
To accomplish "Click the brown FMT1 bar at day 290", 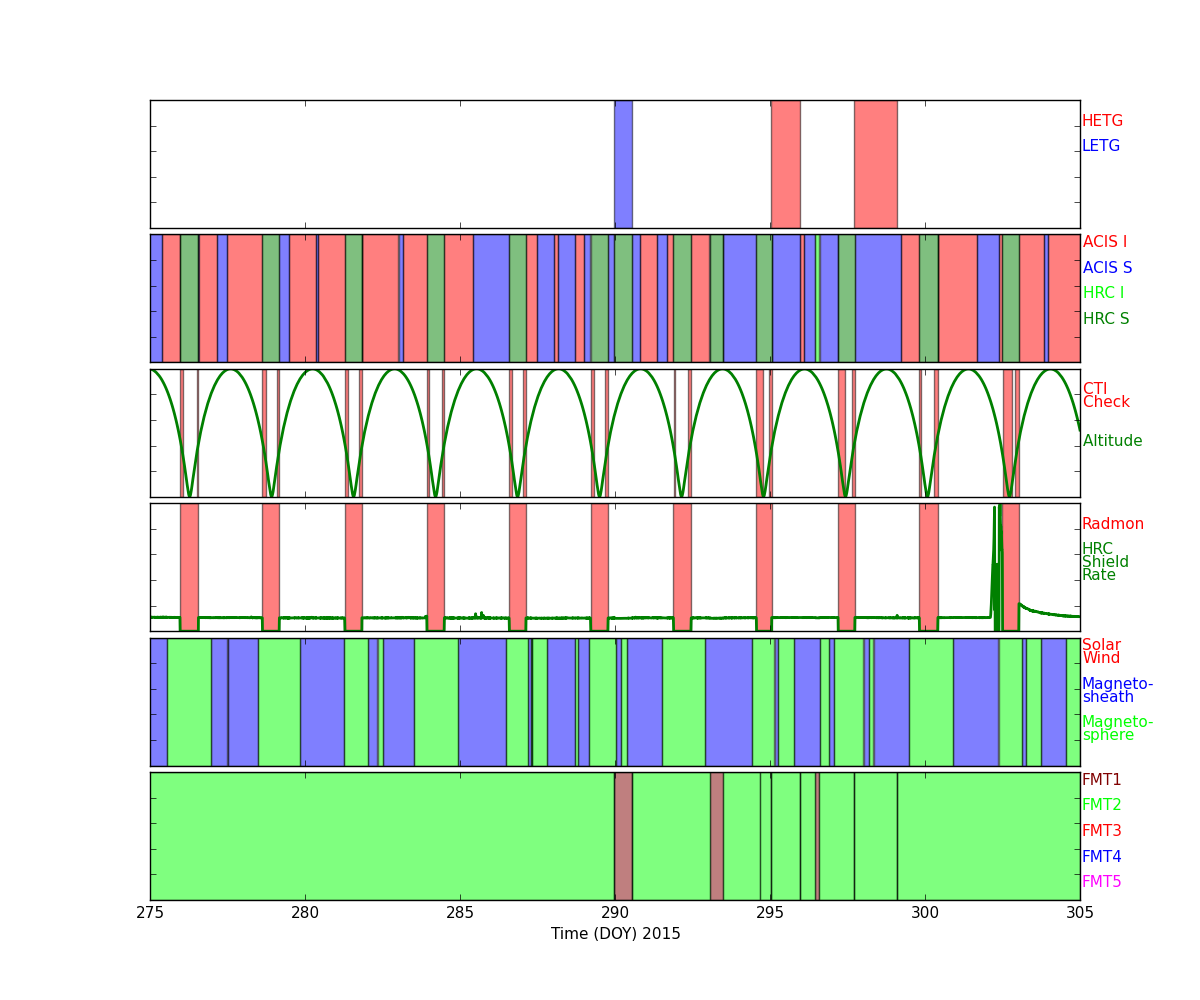I will (x=623, y=836).
